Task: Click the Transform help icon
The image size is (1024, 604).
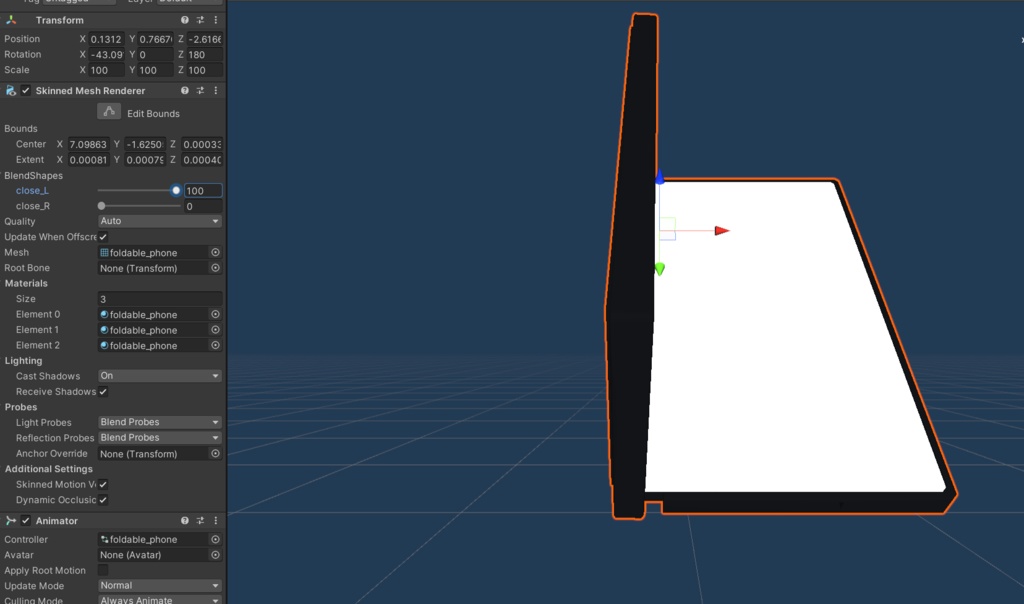Action: pos(185,20)
